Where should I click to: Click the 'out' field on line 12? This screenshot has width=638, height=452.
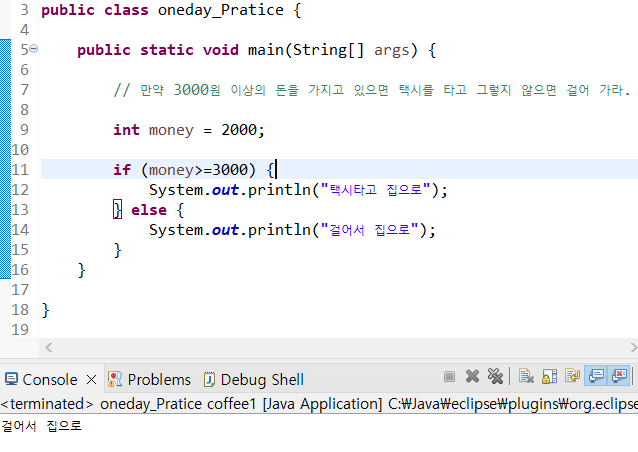click(225, 190)
